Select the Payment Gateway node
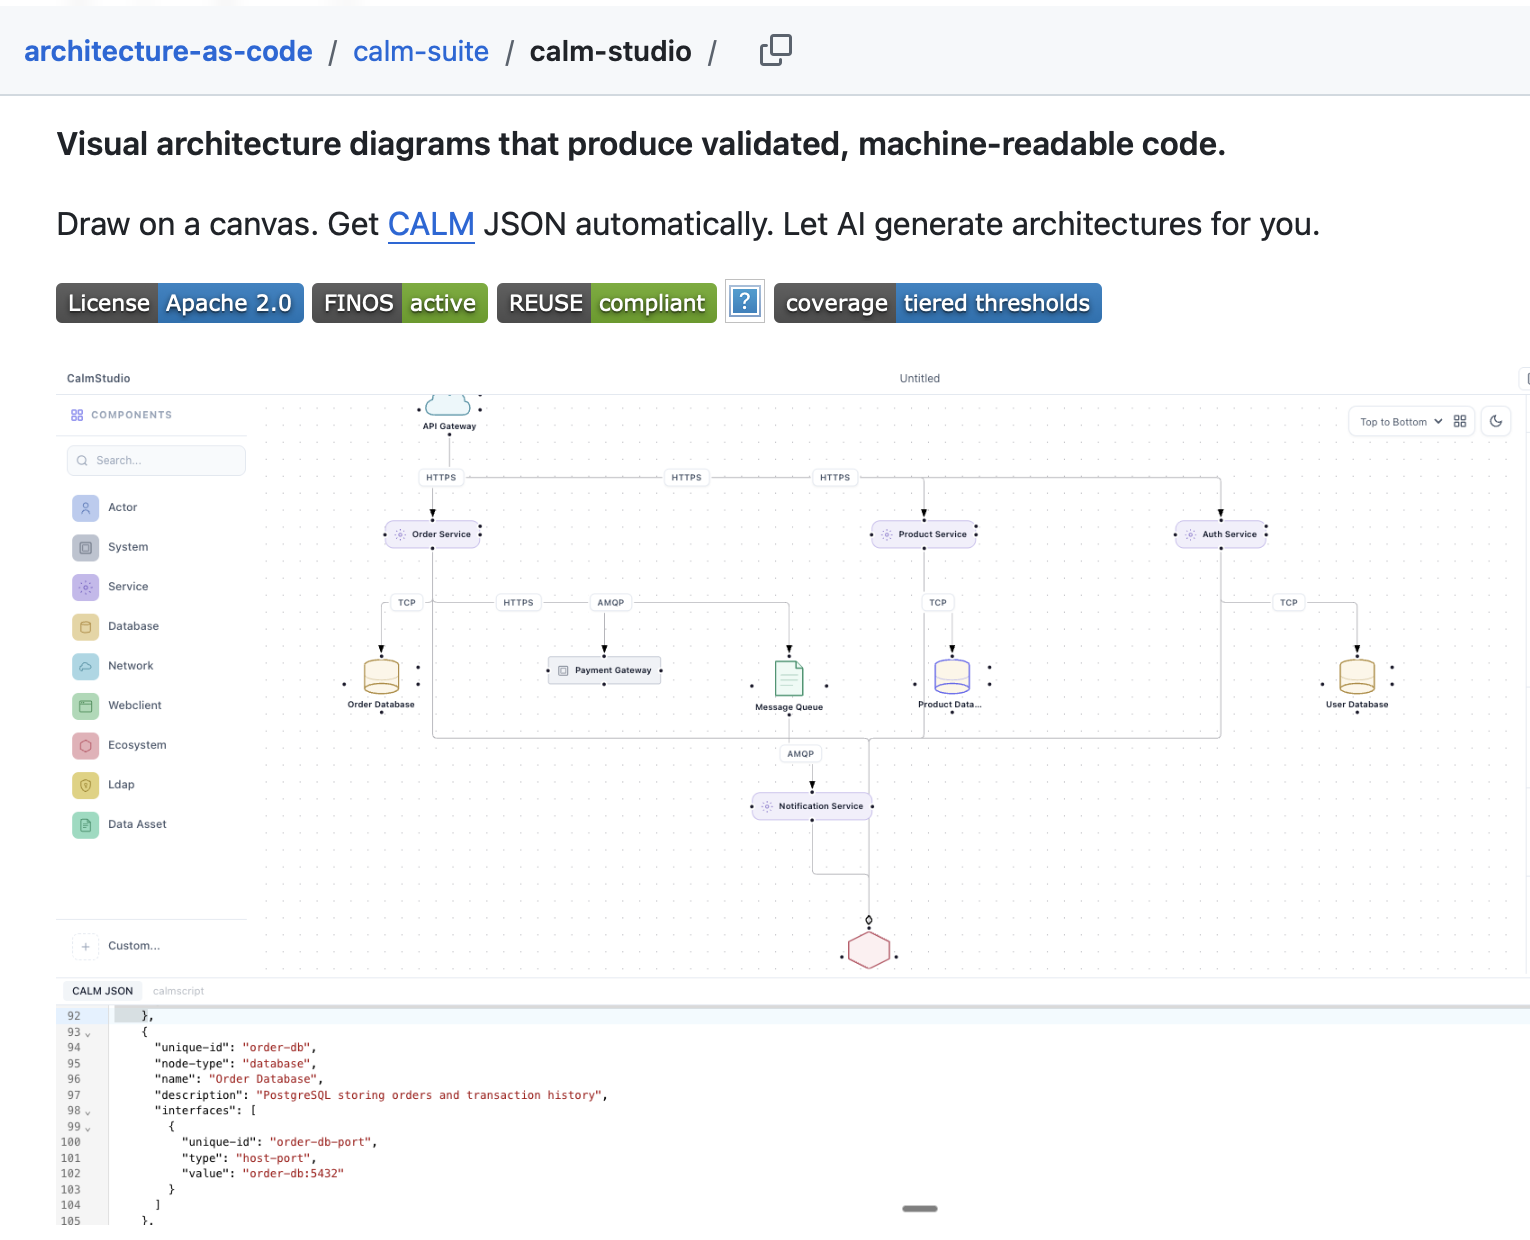This screenshot has width=1530, height=1240. point(604,670)
